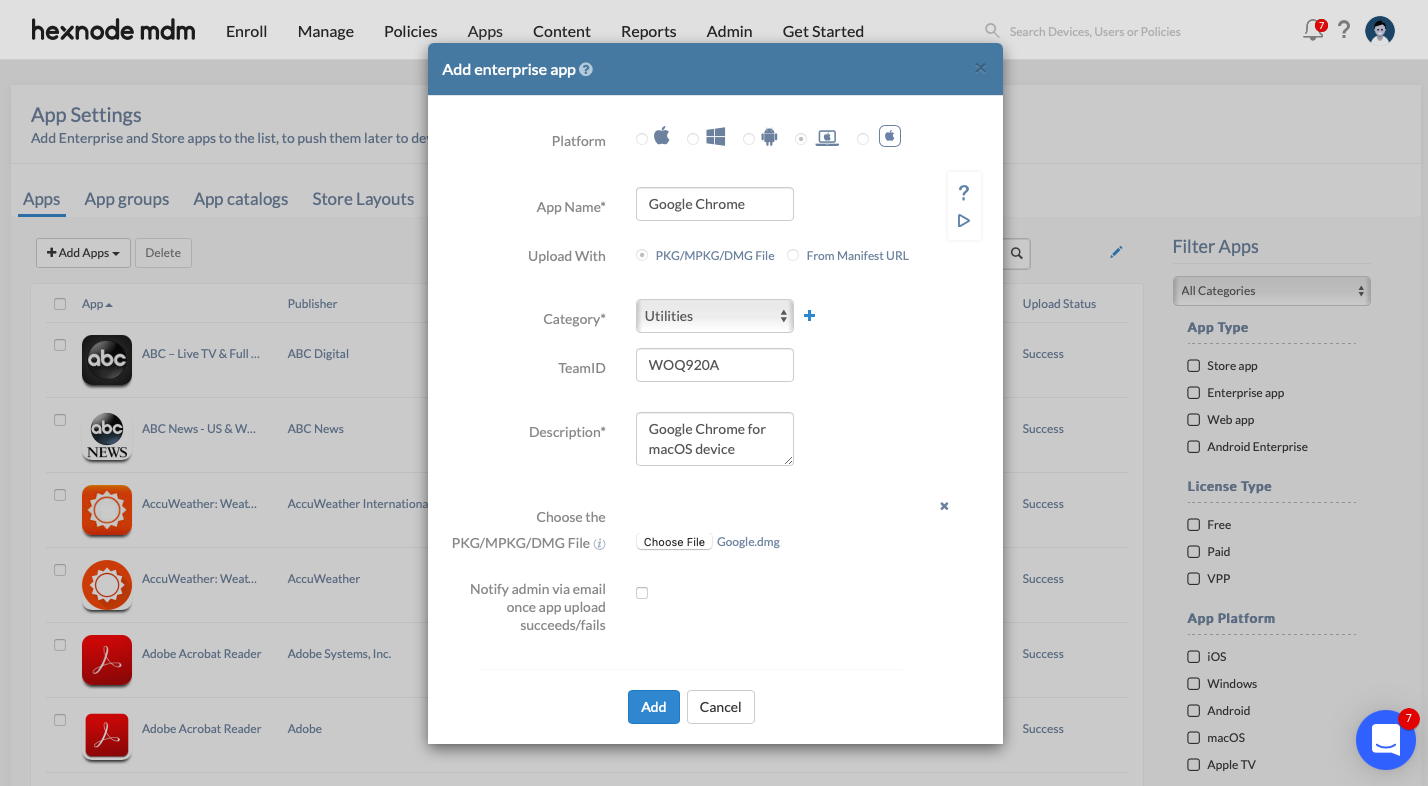Screen dimensions: 1428x786
Task: Check the Enterprise app filter
Action: click(1193, 393)
